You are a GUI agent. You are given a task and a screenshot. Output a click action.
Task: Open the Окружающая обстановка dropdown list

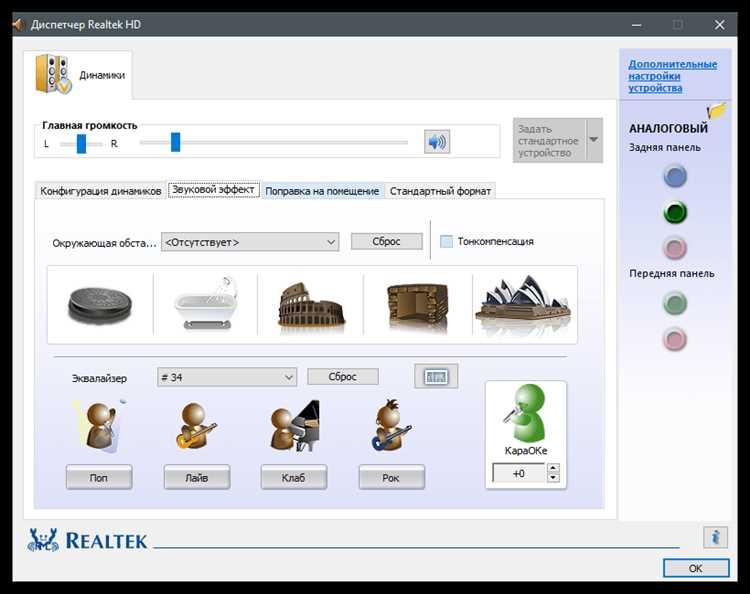[250, 242]
